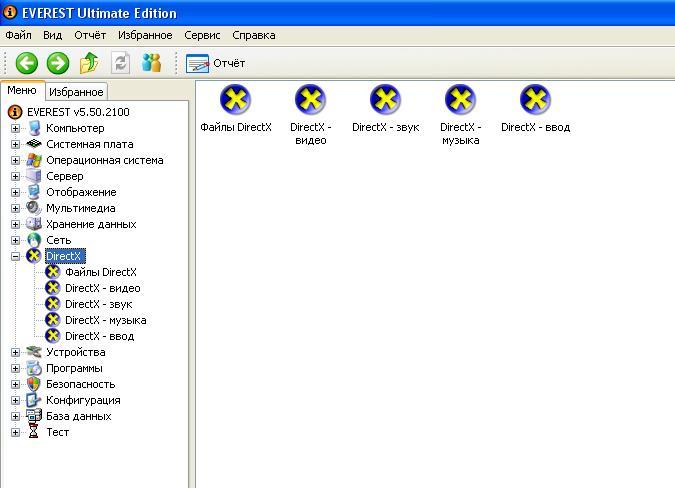Open the Сервис menu
Image resolution: width=675 pixels, height=488 pixels.
coord(202,35)
